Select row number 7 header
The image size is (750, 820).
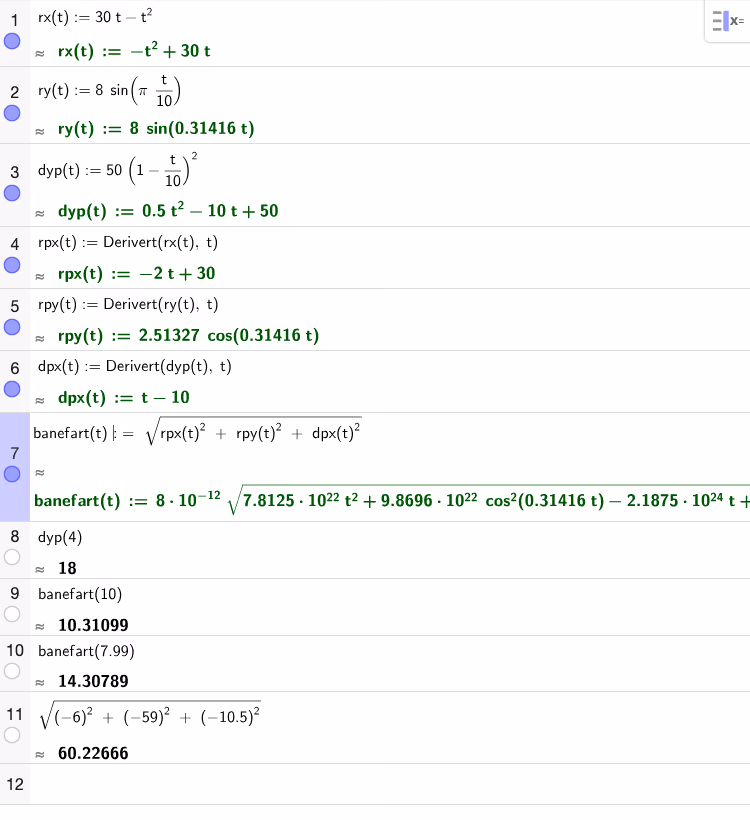click(x=15, y=453)
